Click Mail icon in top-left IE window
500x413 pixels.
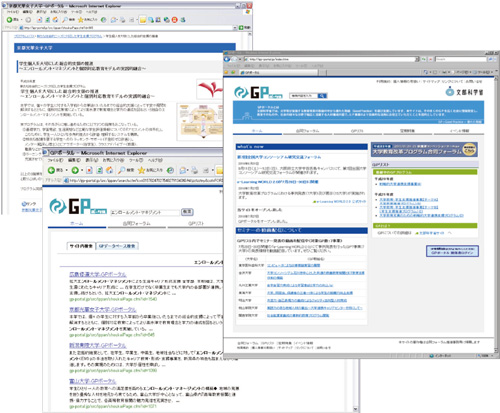click(x=114, y=20)
